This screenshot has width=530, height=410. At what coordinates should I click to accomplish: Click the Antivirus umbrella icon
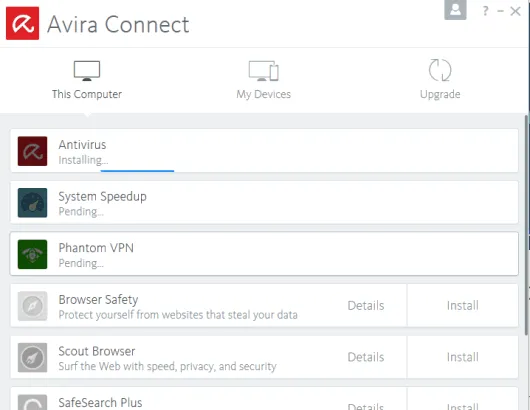point(32,151)
